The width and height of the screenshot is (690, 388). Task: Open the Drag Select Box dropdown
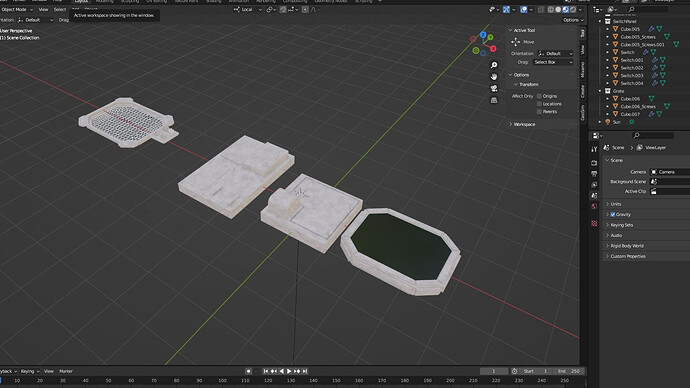553,62
